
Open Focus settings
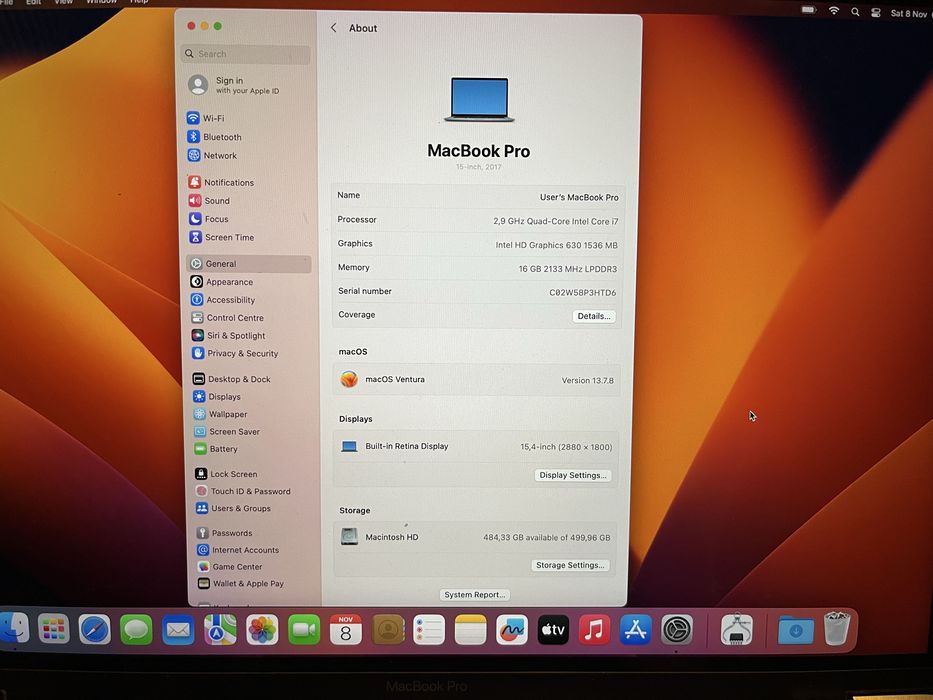tap(209, 219)
